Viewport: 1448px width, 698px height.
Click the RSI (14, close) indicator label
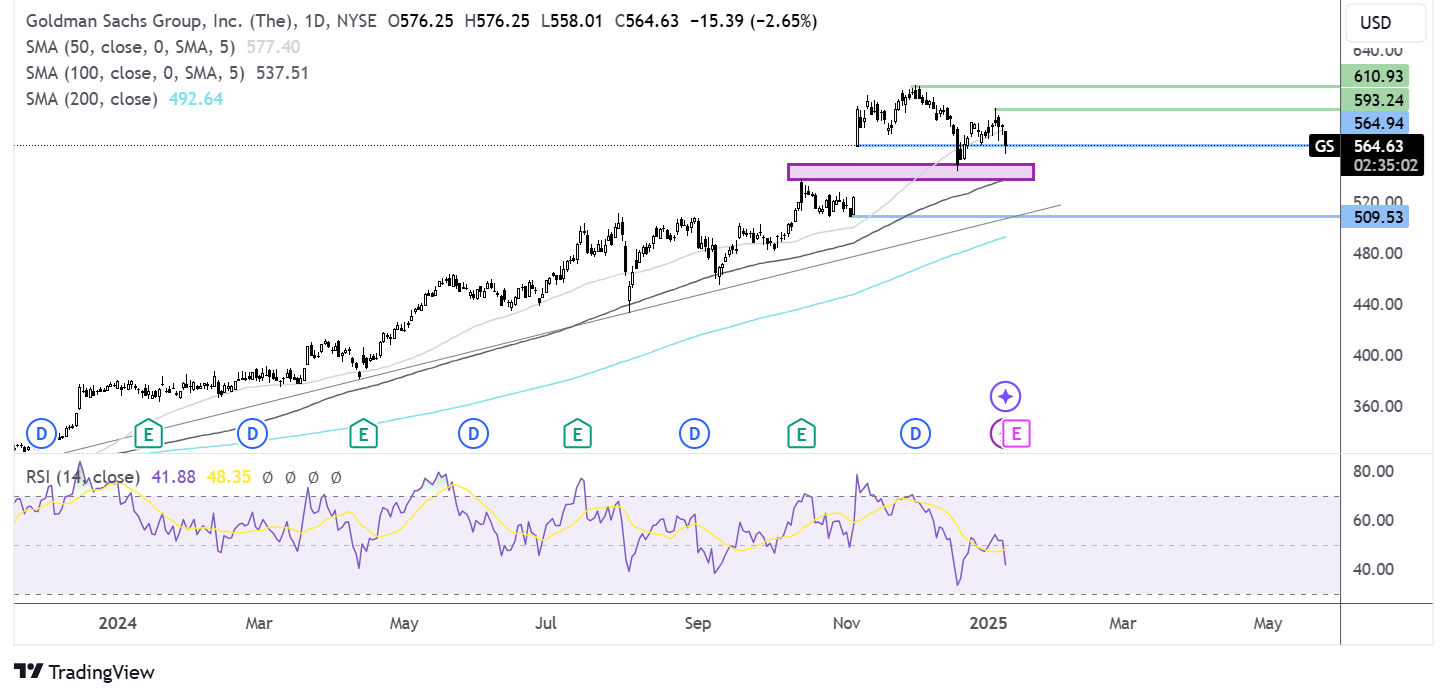83,478
